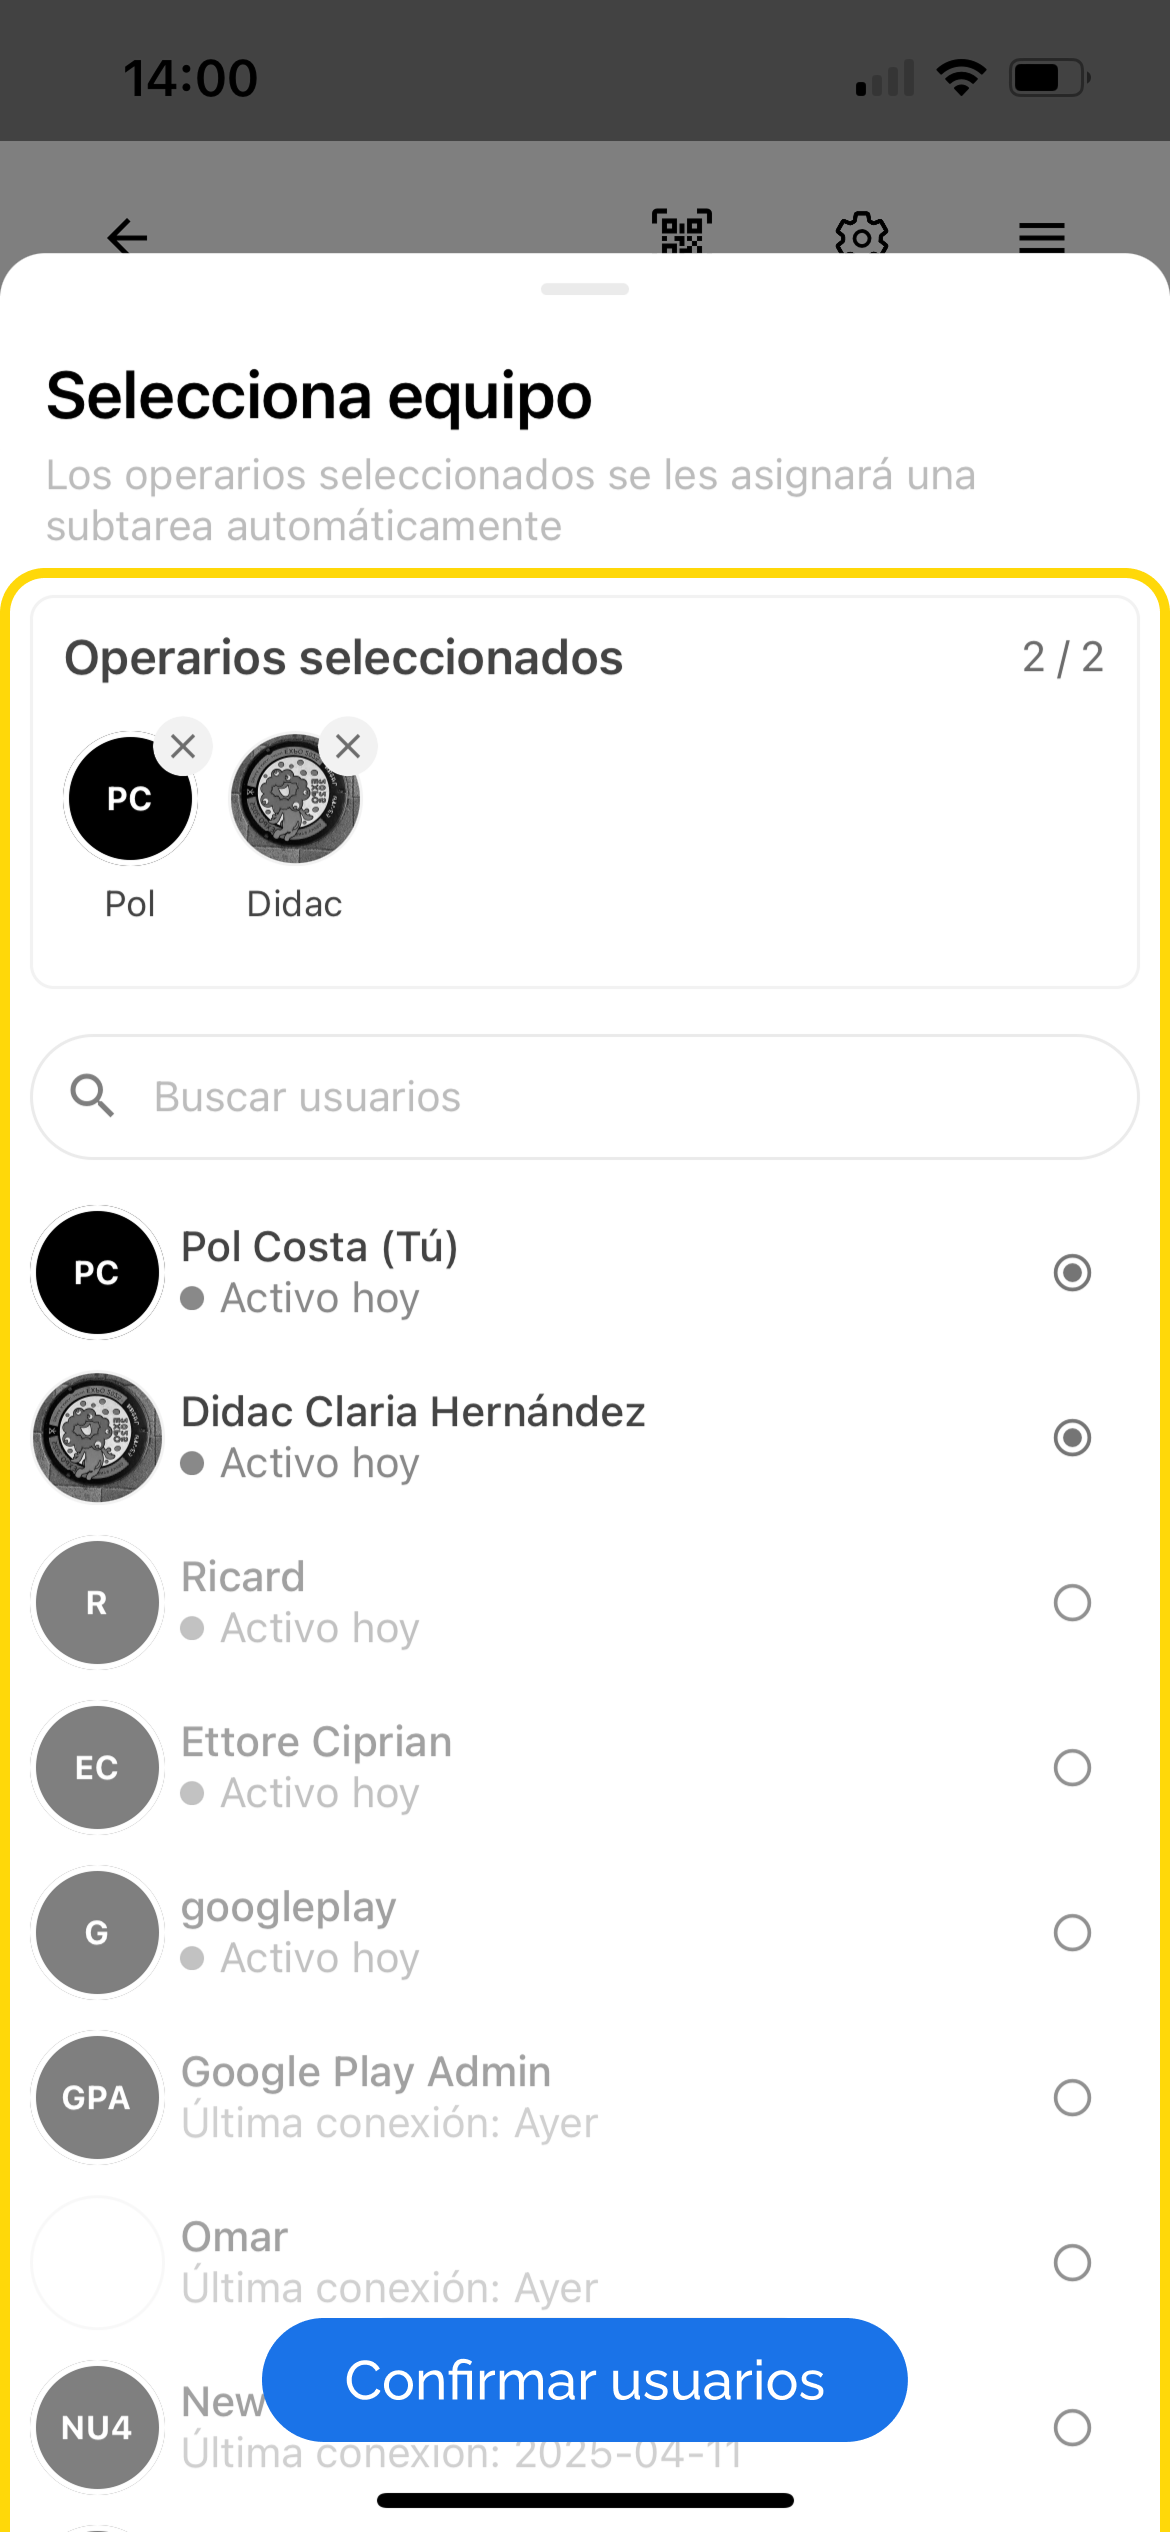This screenshot has height=2532, width=1170.
Task: Select Google Play Admin radio button
Action: (1072, 2098)
